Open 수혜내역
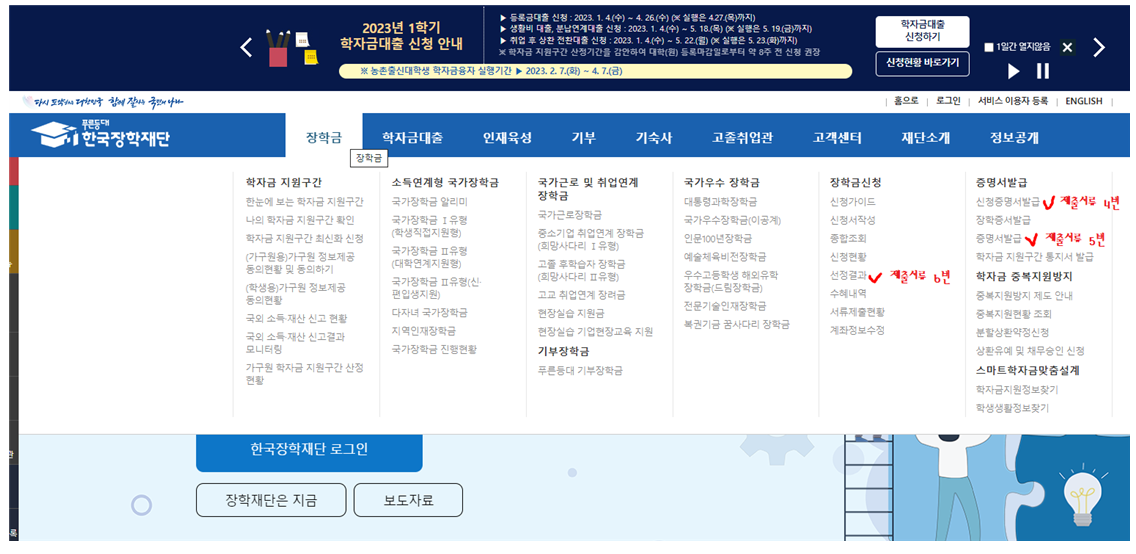This screenshot has height=554, width=1136. pos(848,293)
